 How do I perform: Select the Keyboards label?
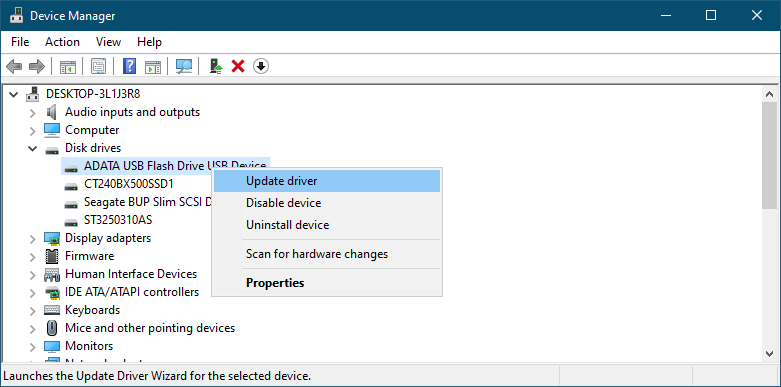pyautogui.click(x=93, y=310)
